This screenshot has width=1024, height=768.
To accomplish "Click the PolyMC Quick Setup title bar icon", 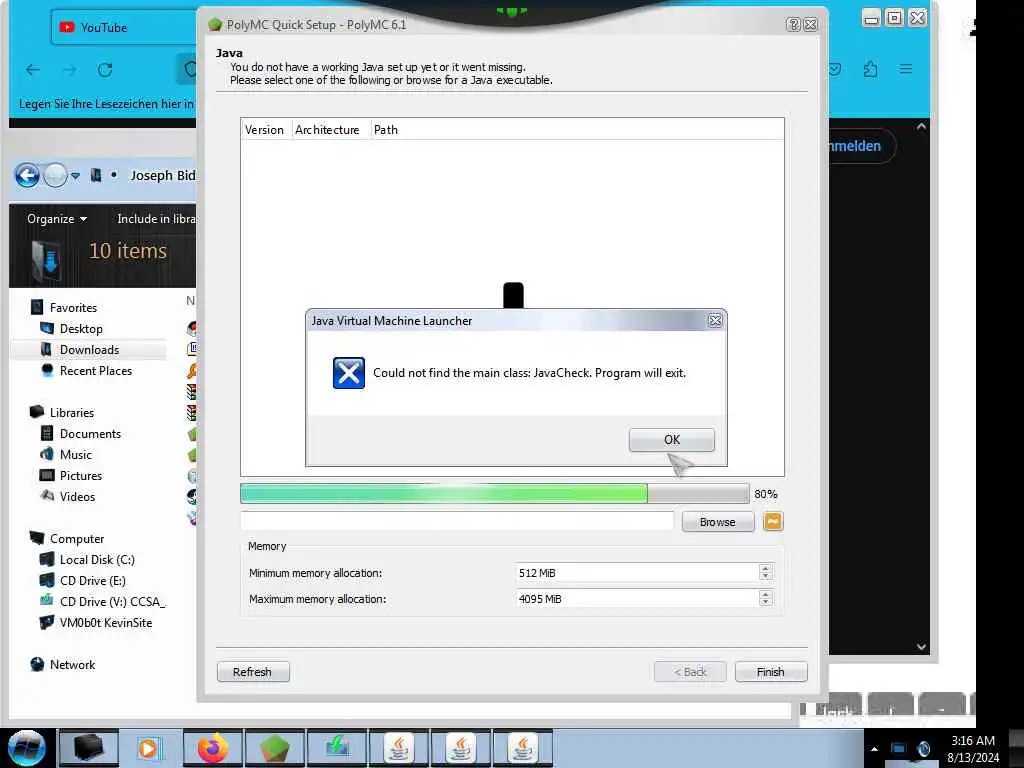I will click(x=215, y=25).
